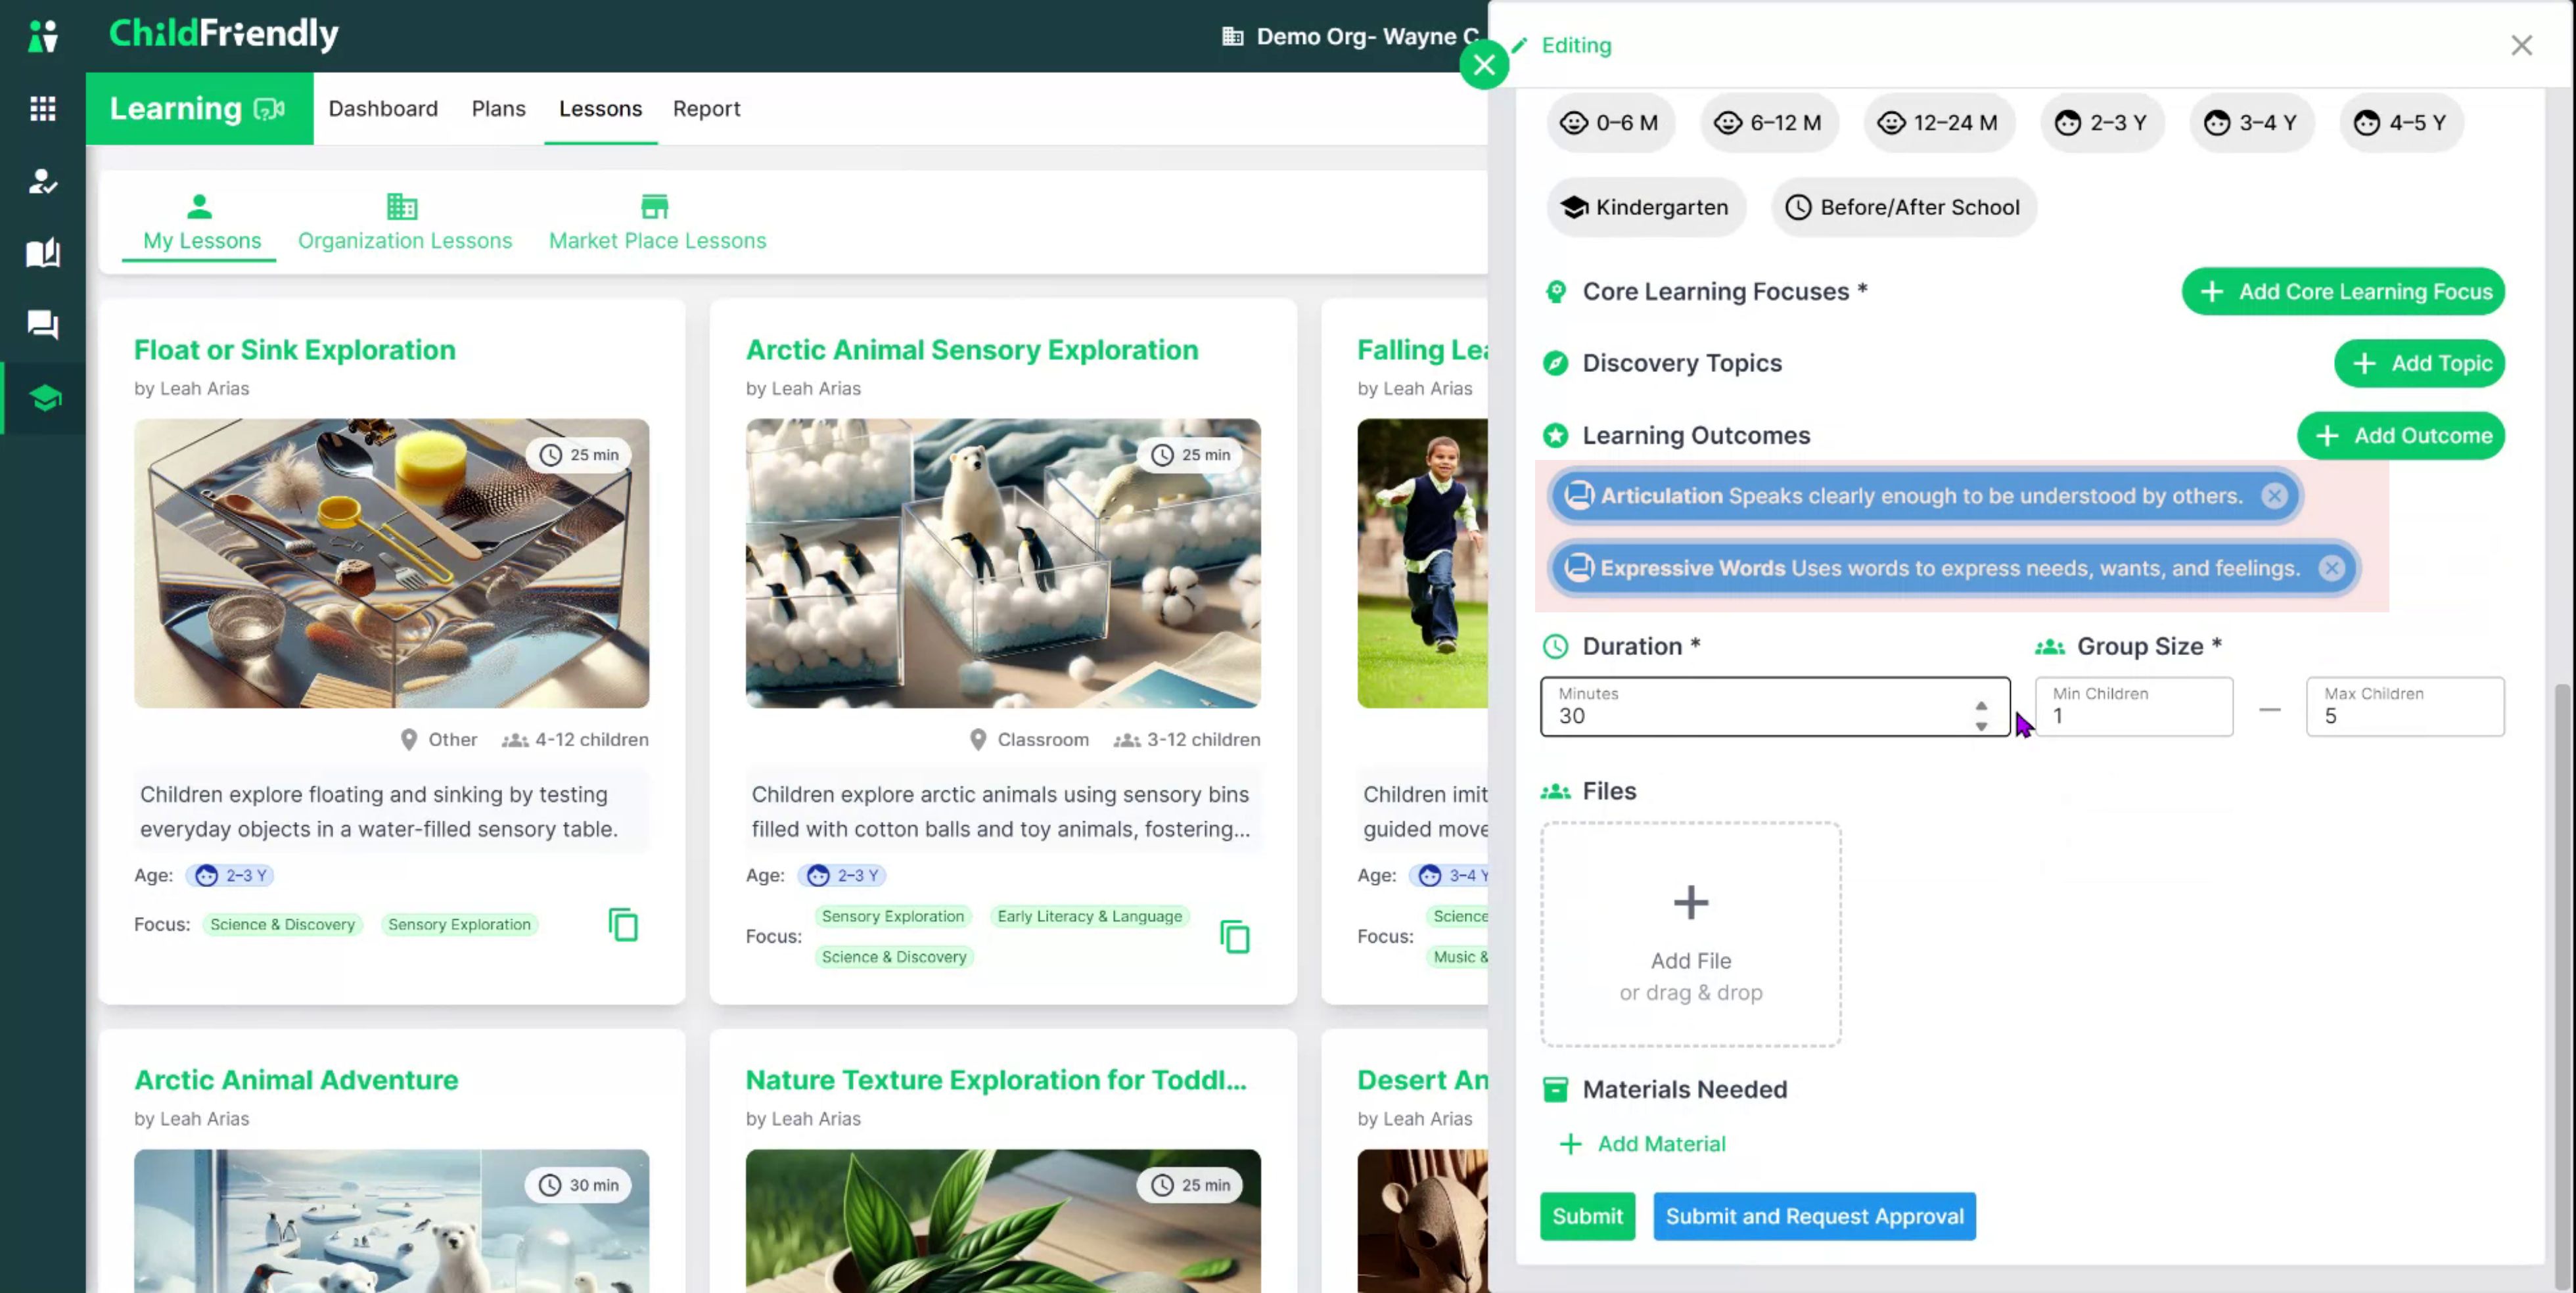Click the Articulation outcome chip text
Screen dimensions: 2576x1293
(1921, 496)
